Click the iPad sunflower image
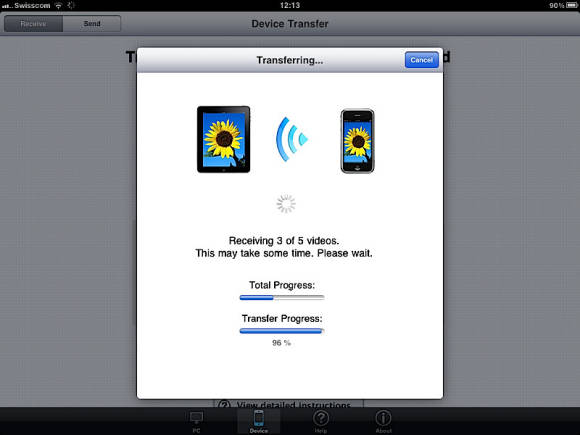 [223, 139]
